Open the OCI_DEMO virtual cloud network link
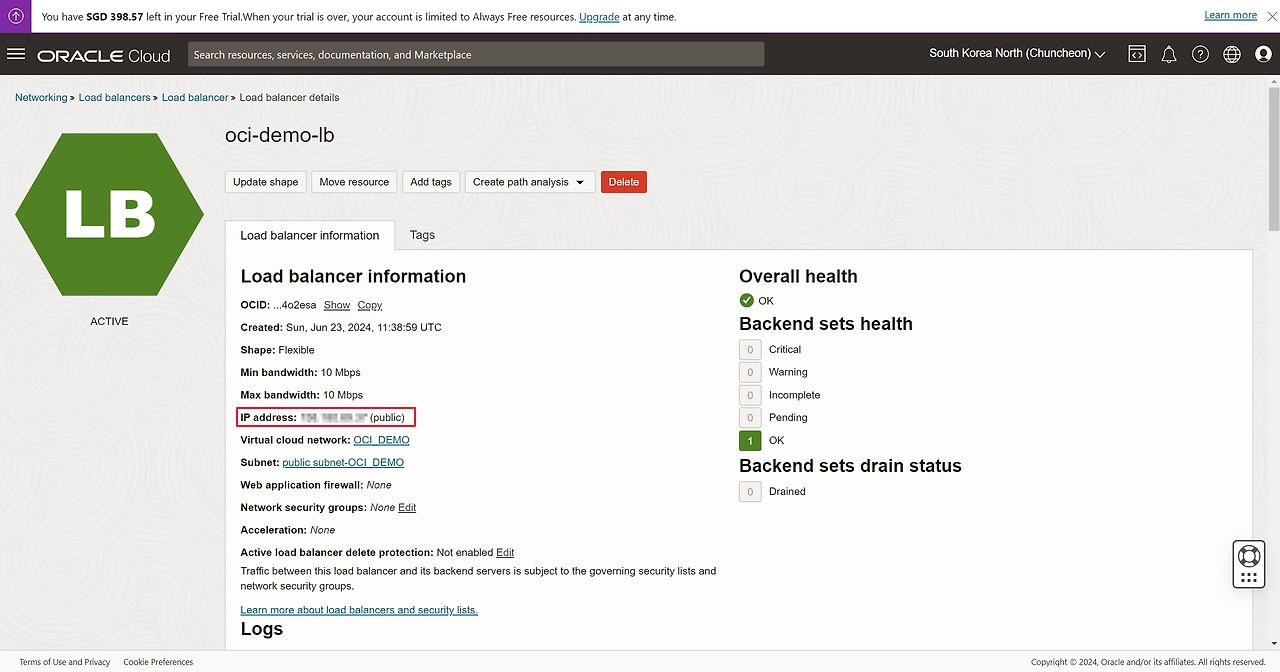This screenshot has width=1280, height=672. coord(381,440)
